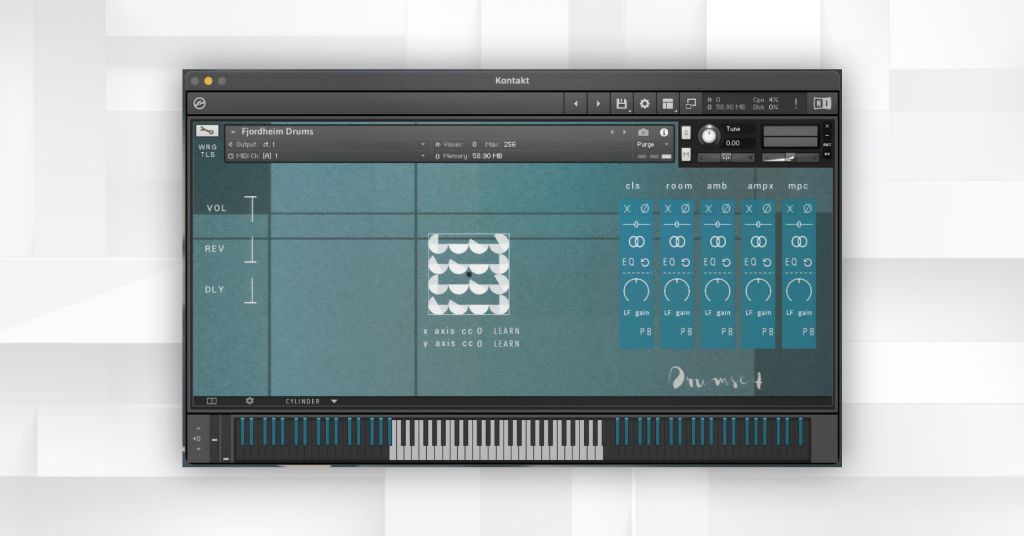This screenshot has height=536, width=1024.
Task: Click PB on mpc channel
Action: click(808, 332)
